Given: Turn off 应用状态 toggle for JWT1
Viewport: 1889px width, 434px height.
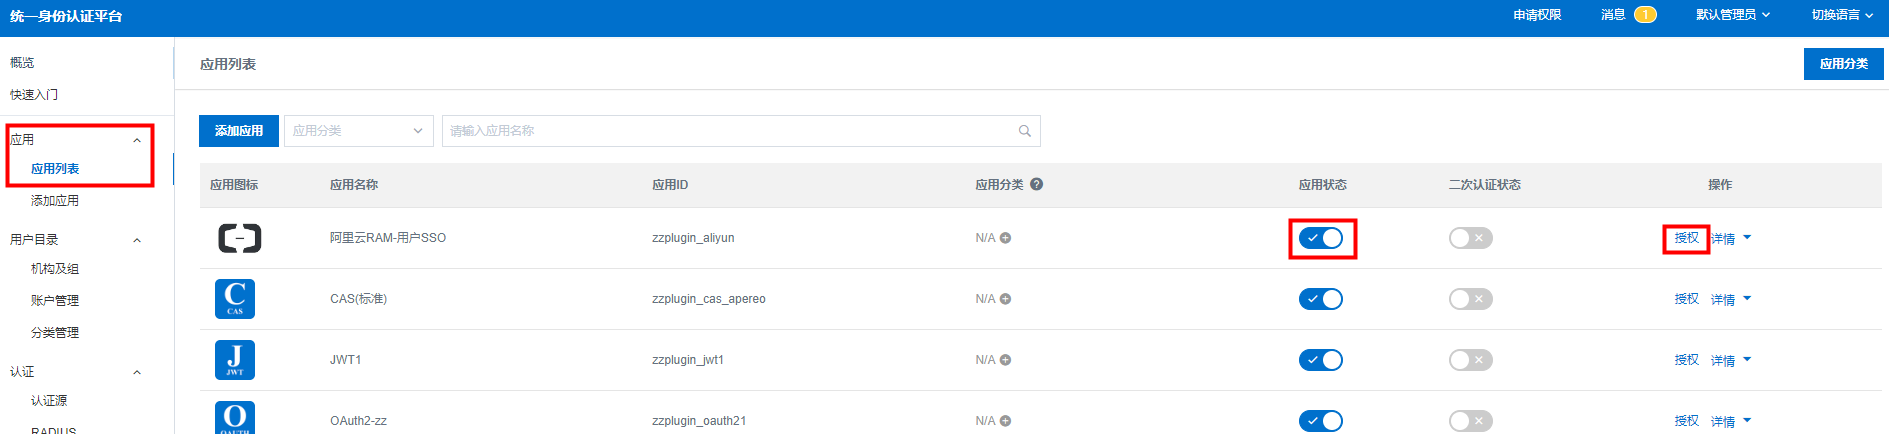Looking at the screenshot, I should tap(1320, 360).
